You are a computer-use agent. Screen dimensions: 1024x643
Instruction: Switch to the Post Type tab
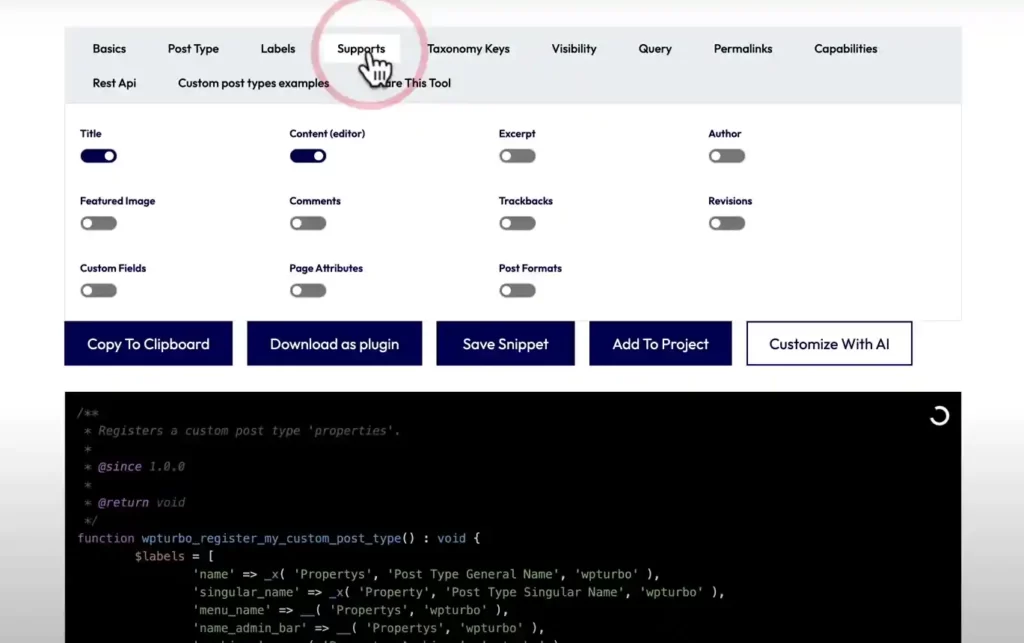(x=193, y=49)
